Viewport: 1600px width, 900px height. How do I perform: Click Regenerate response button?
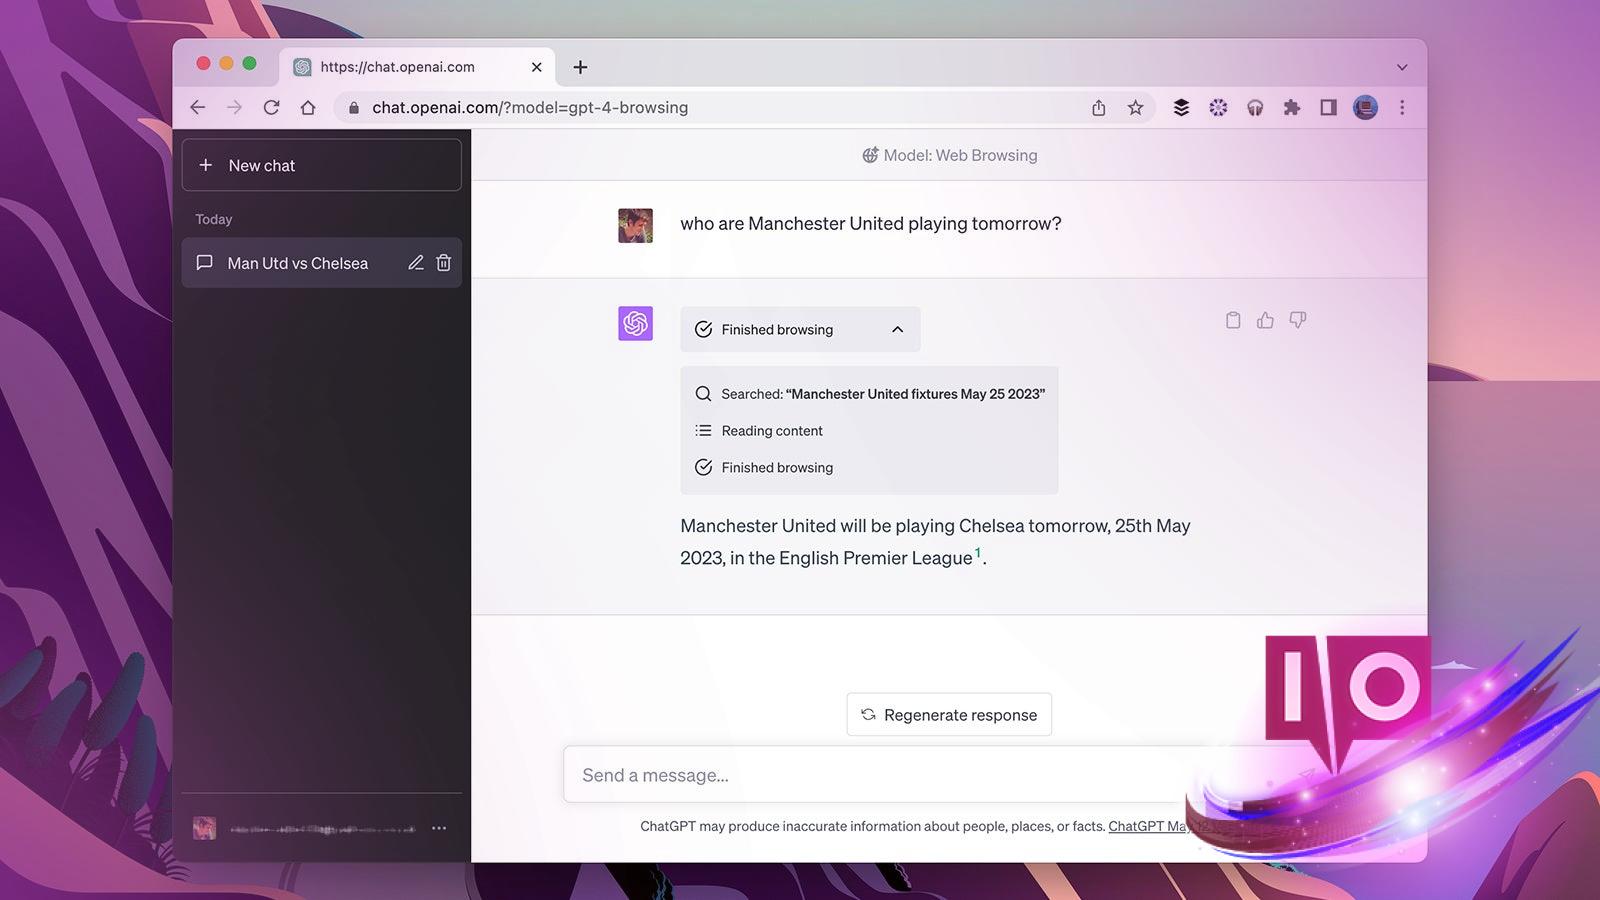point(949,715)
